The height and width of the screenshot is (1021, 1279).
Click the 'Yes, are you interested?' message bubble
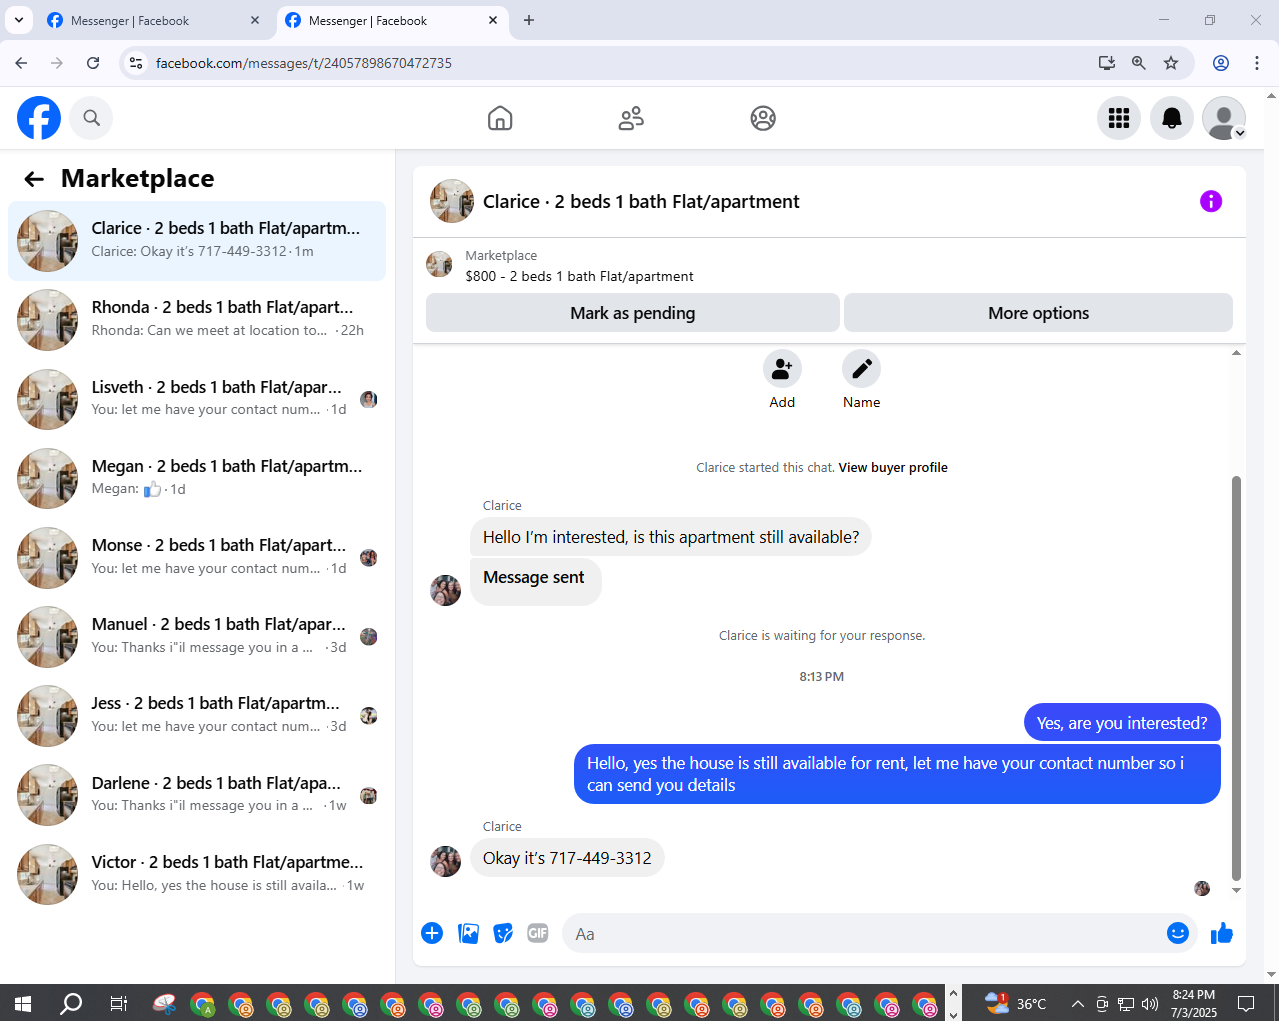point(1122,723)
